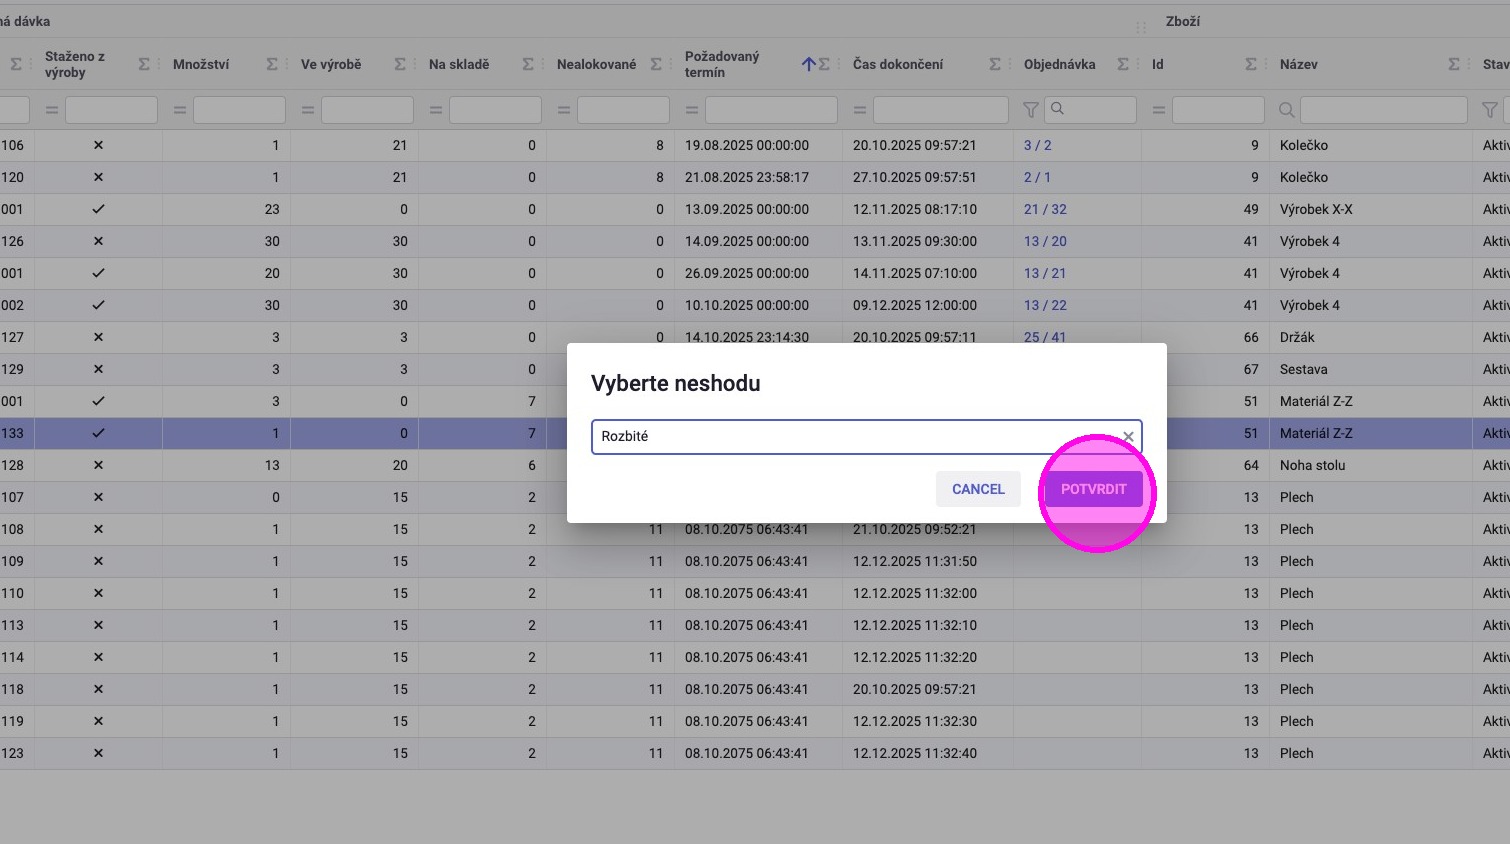This screenshot has width=1510, height=844.
Task: Open the equals operator for Množství filter
Action: [x=180, y=110]
